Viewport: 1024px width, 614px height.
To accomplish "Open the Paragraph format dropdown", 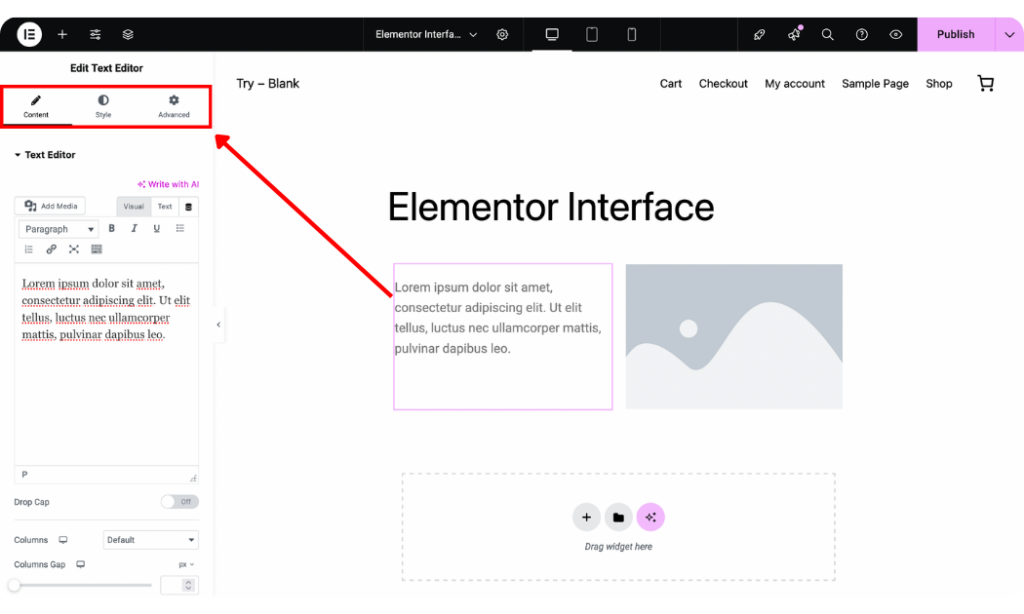I will (x=58, y=229).
